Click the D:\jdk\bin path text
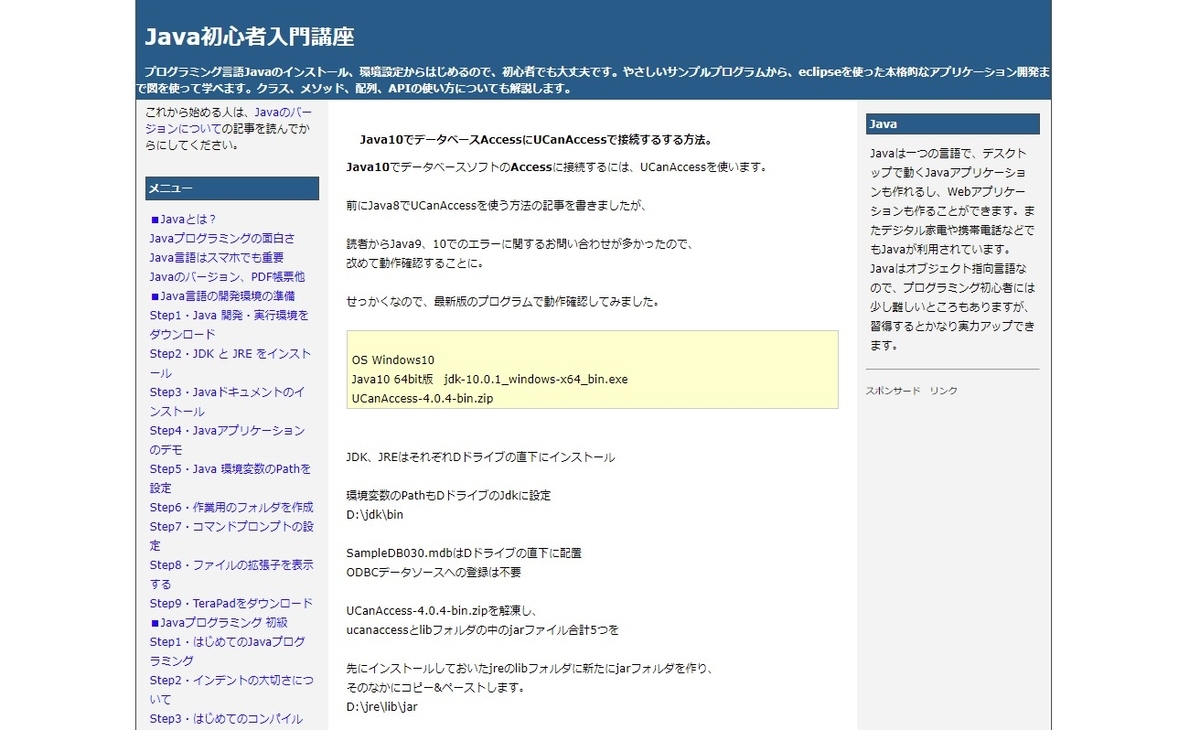The height and width of the screenshot is (730, 1200). pos(375,514)
